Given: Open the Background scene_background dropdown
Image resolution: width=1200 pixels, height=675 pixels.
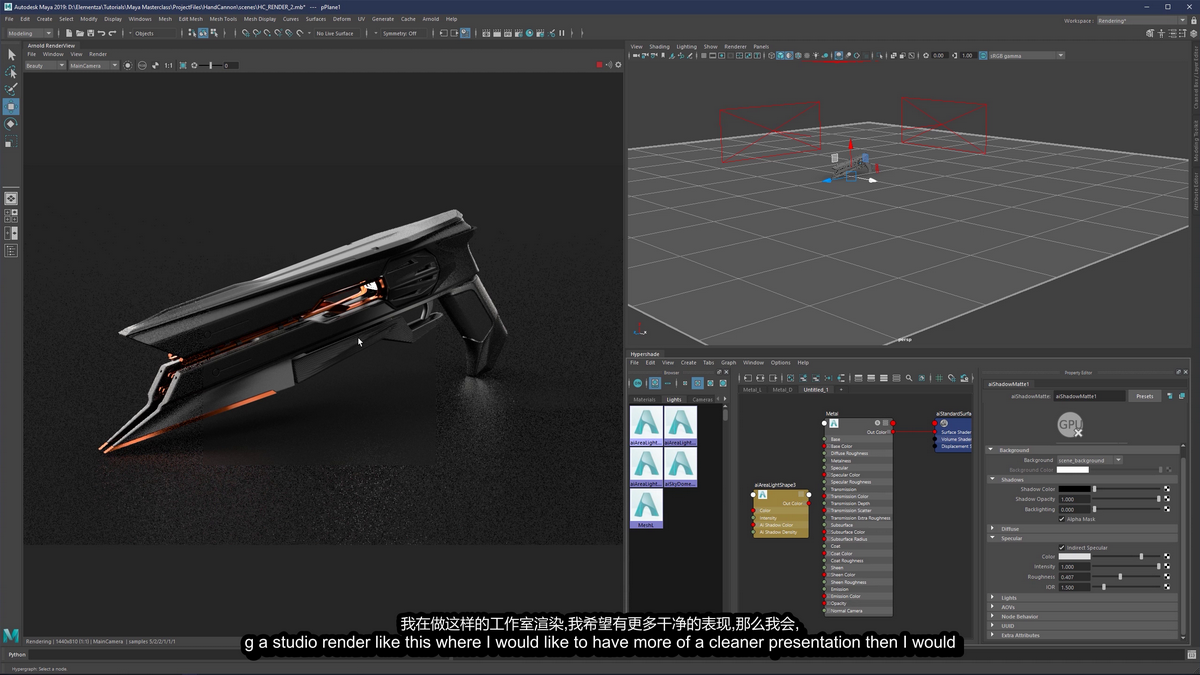Looking at the screenshot, I should coord(1090,460).
